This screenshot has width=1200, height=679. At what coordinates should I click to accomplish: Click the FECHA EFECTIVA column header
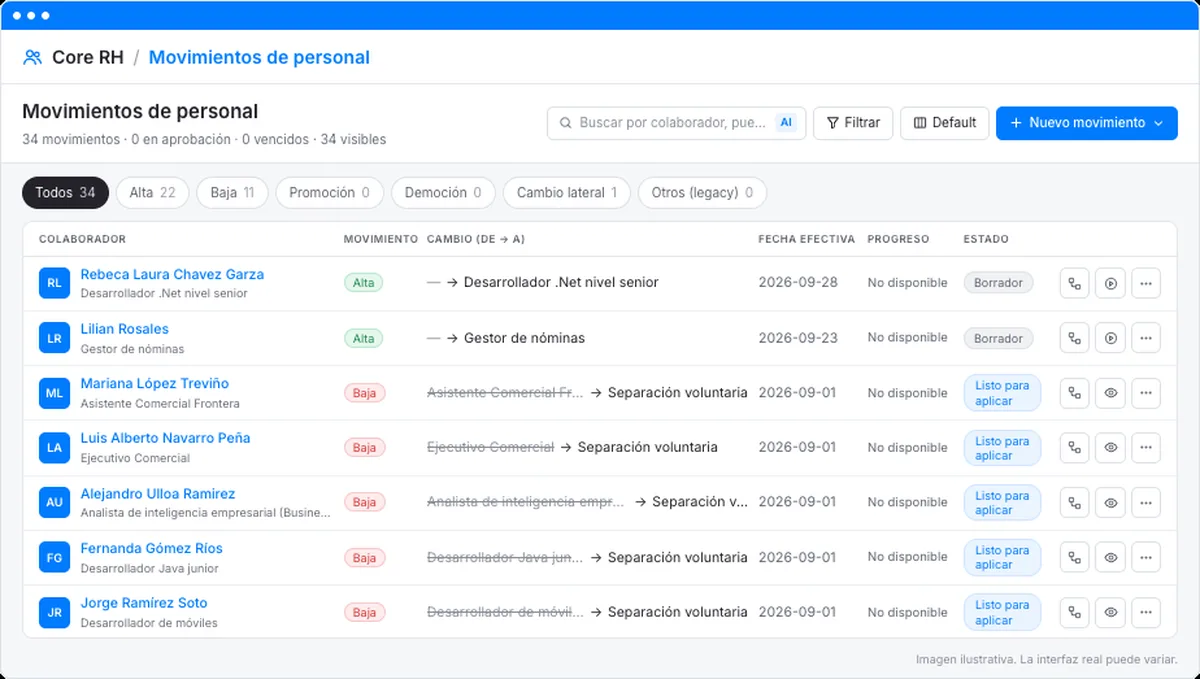[806, 239]
